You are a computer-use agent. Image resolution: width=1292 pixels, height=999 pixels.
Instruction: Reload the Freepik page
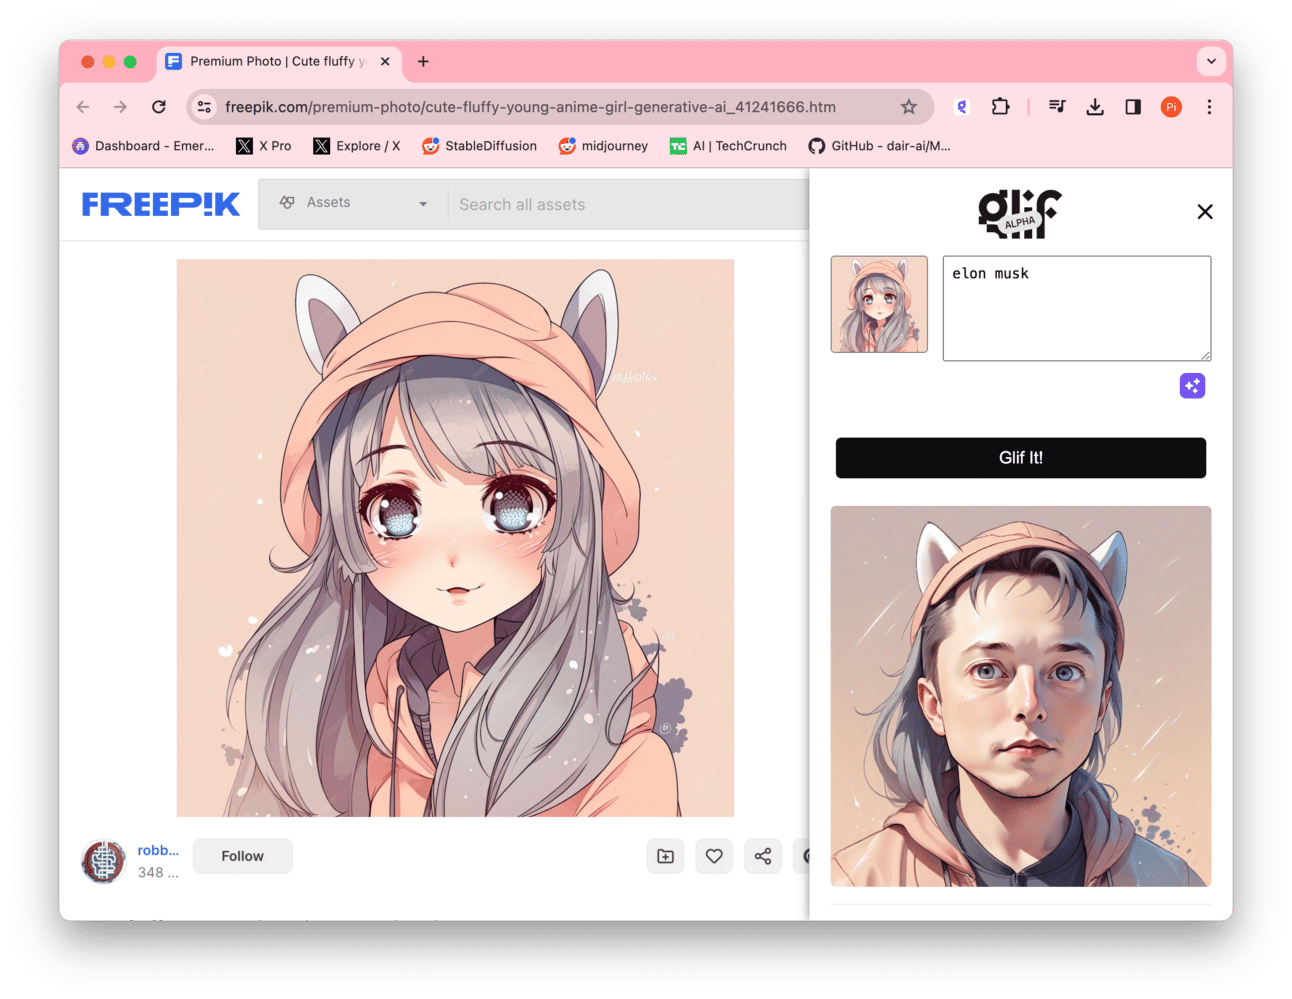point(158,107)
